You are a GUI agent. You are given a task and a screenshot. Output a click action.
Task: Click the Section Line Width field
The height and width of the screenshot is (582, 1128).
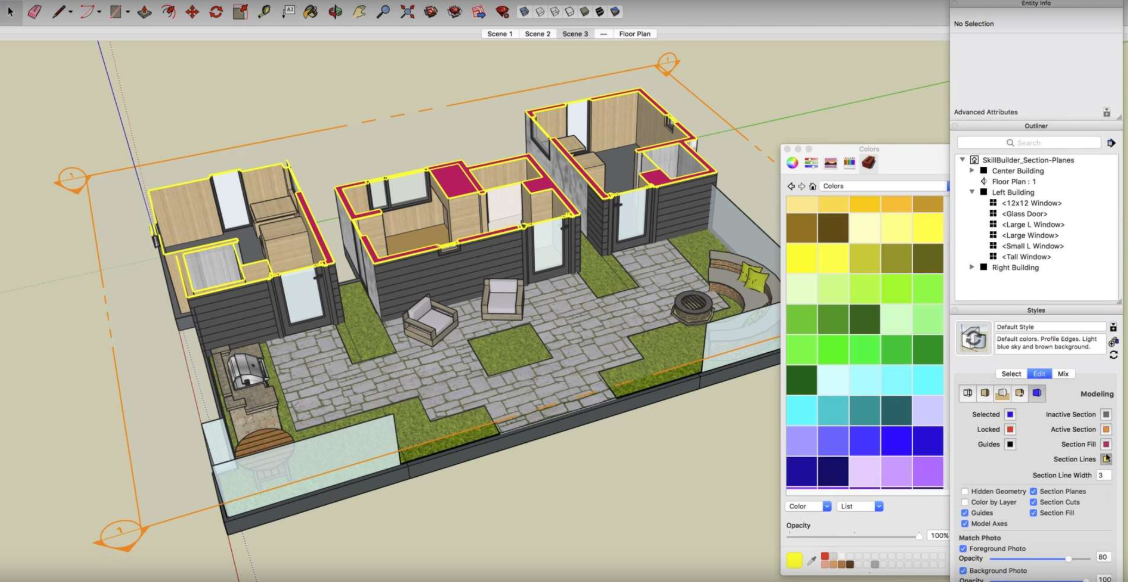pyautogui.click(x=1103, y=476)
